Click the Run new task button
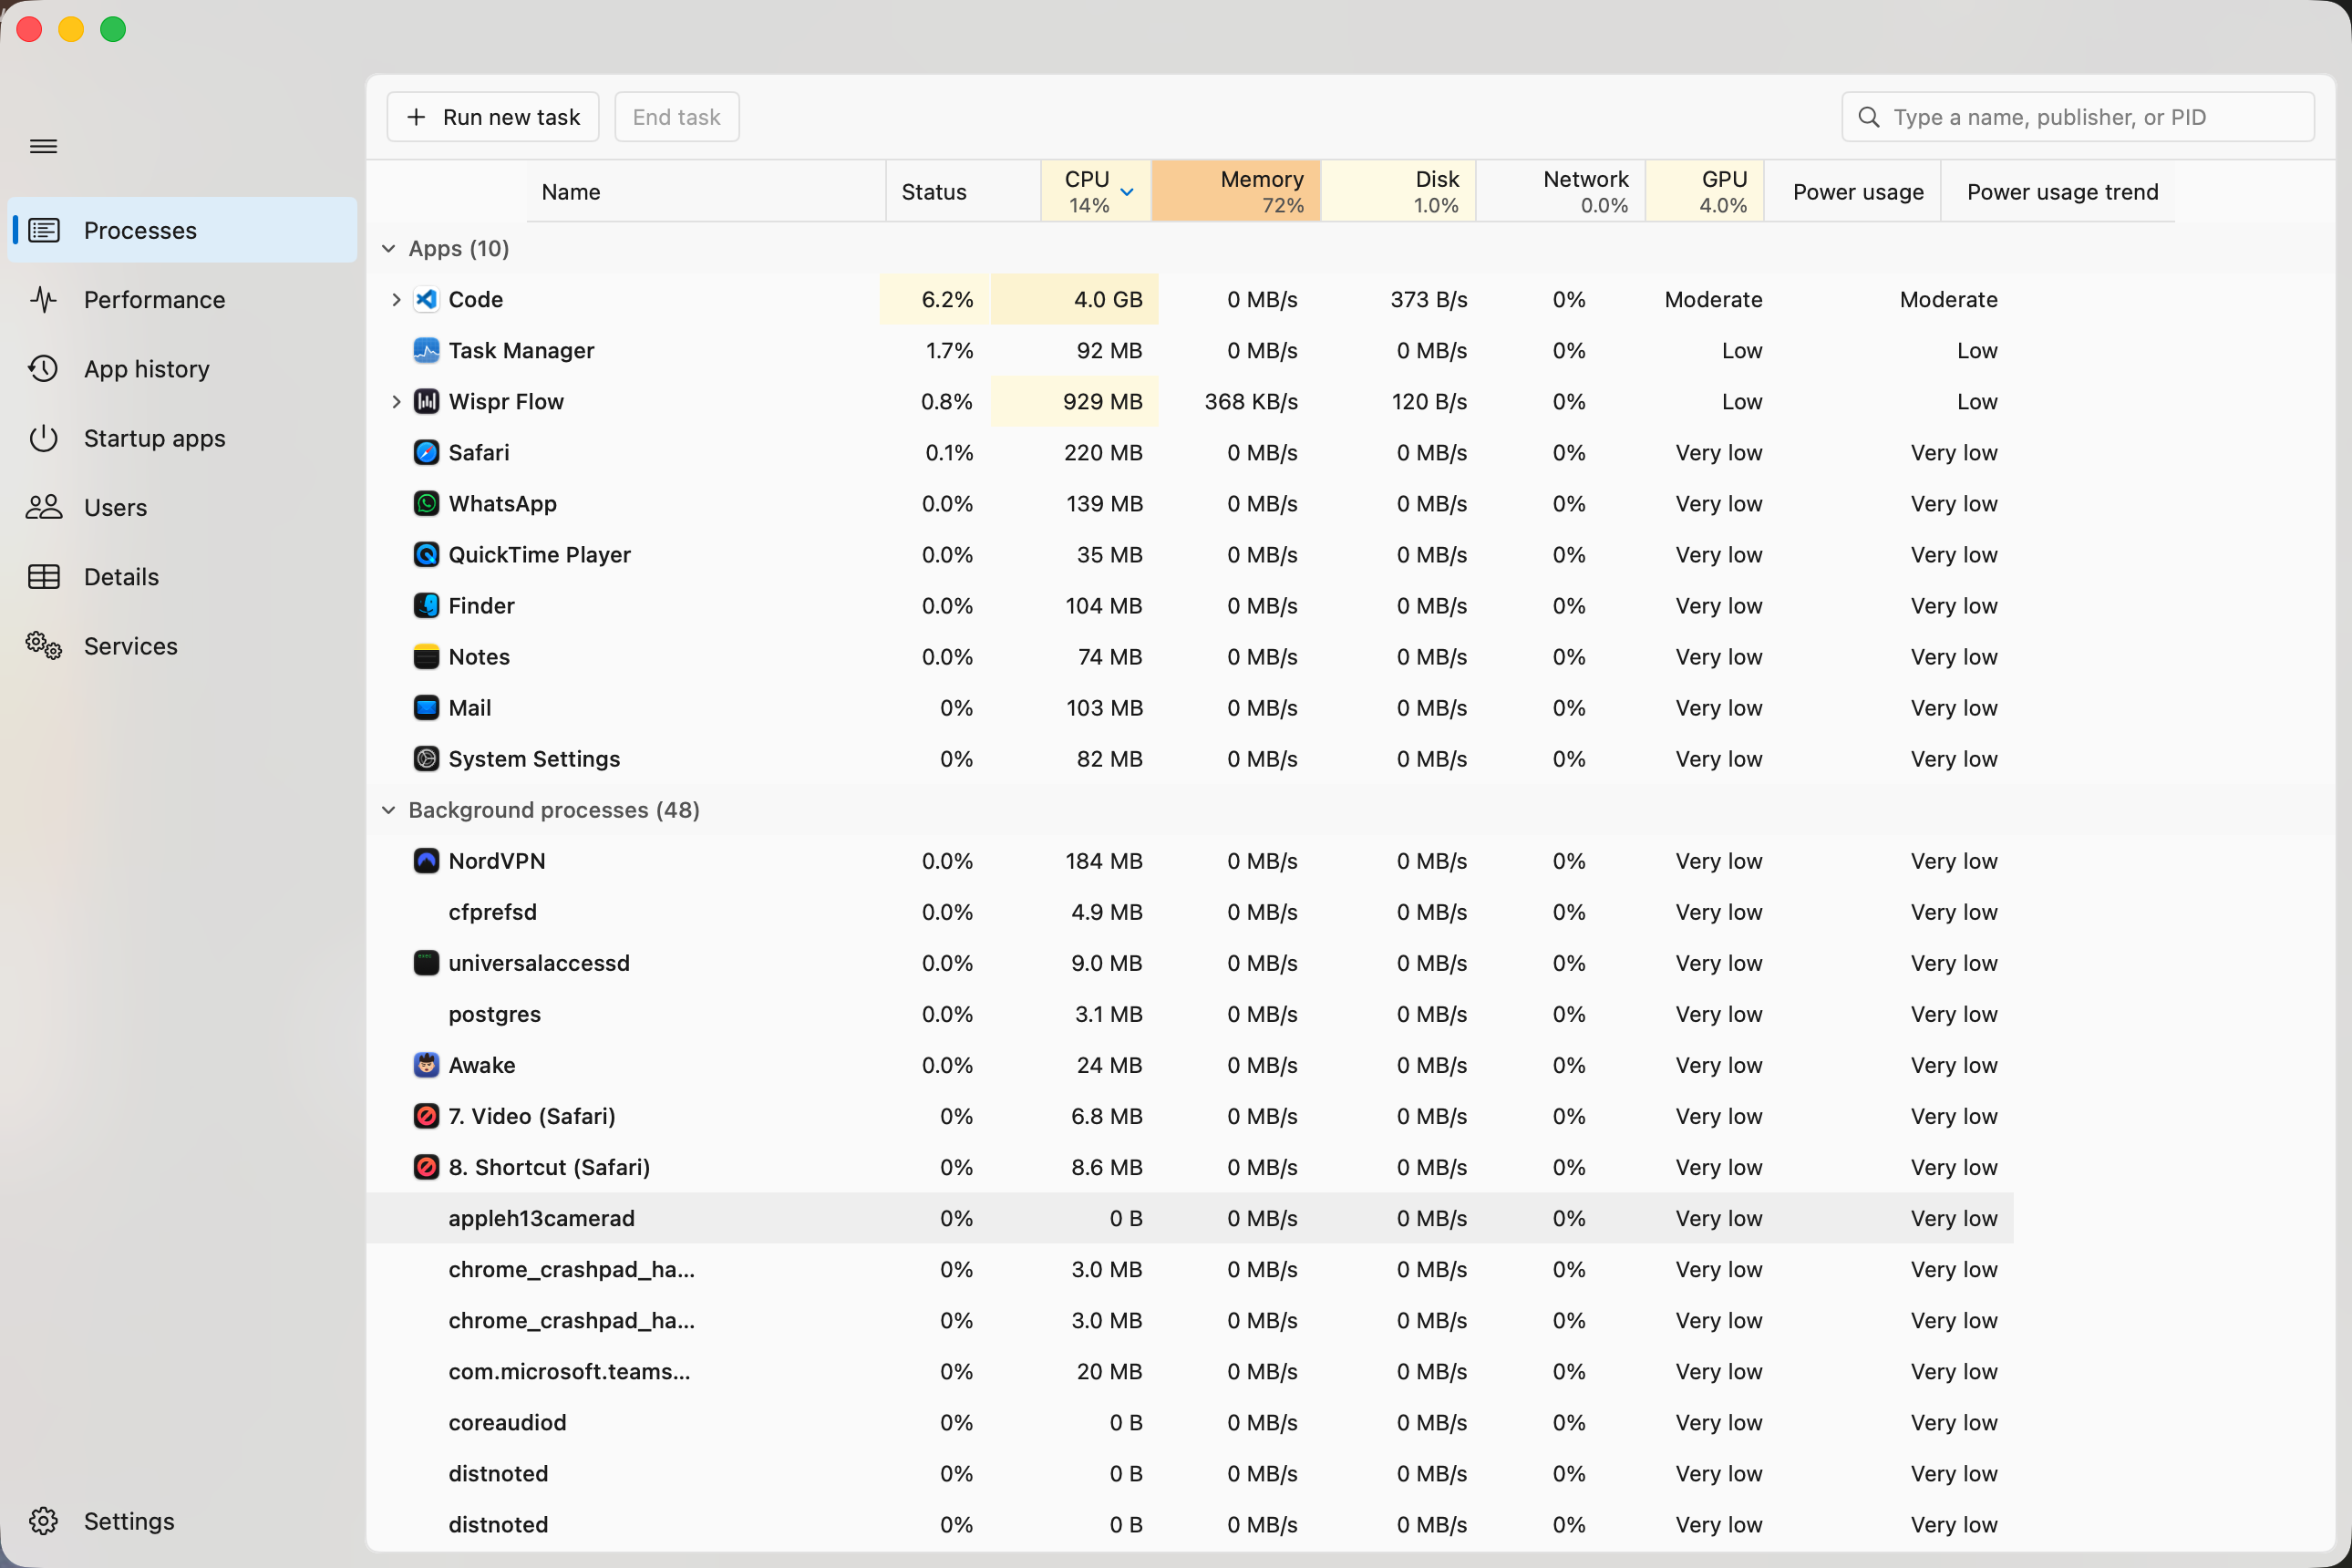Screen dimensions: 2352x1568 [x=493, y=117]
